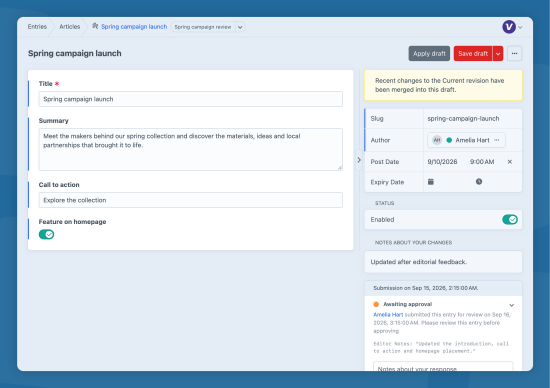Click the Call to action input field
550x388 pixels.
tap(190, 200)
